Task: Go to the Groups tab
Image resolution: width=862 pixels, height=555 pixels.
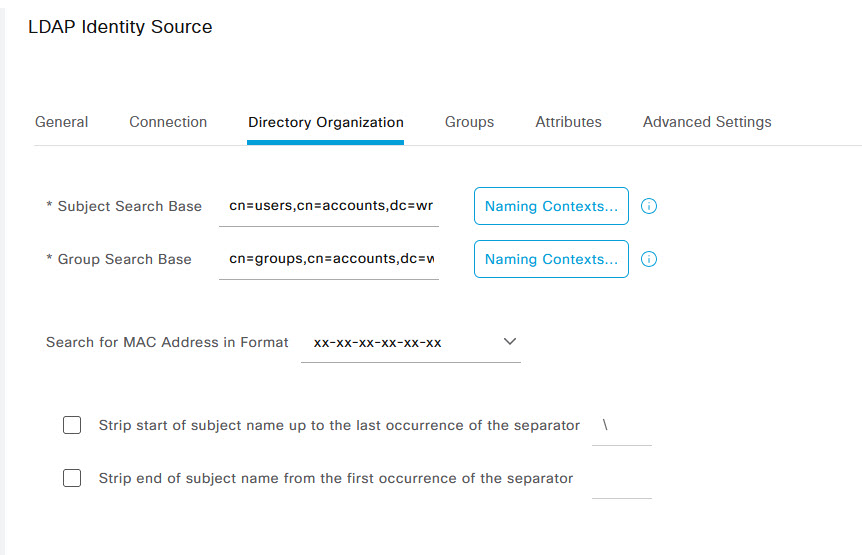Action: click(469, 122)
